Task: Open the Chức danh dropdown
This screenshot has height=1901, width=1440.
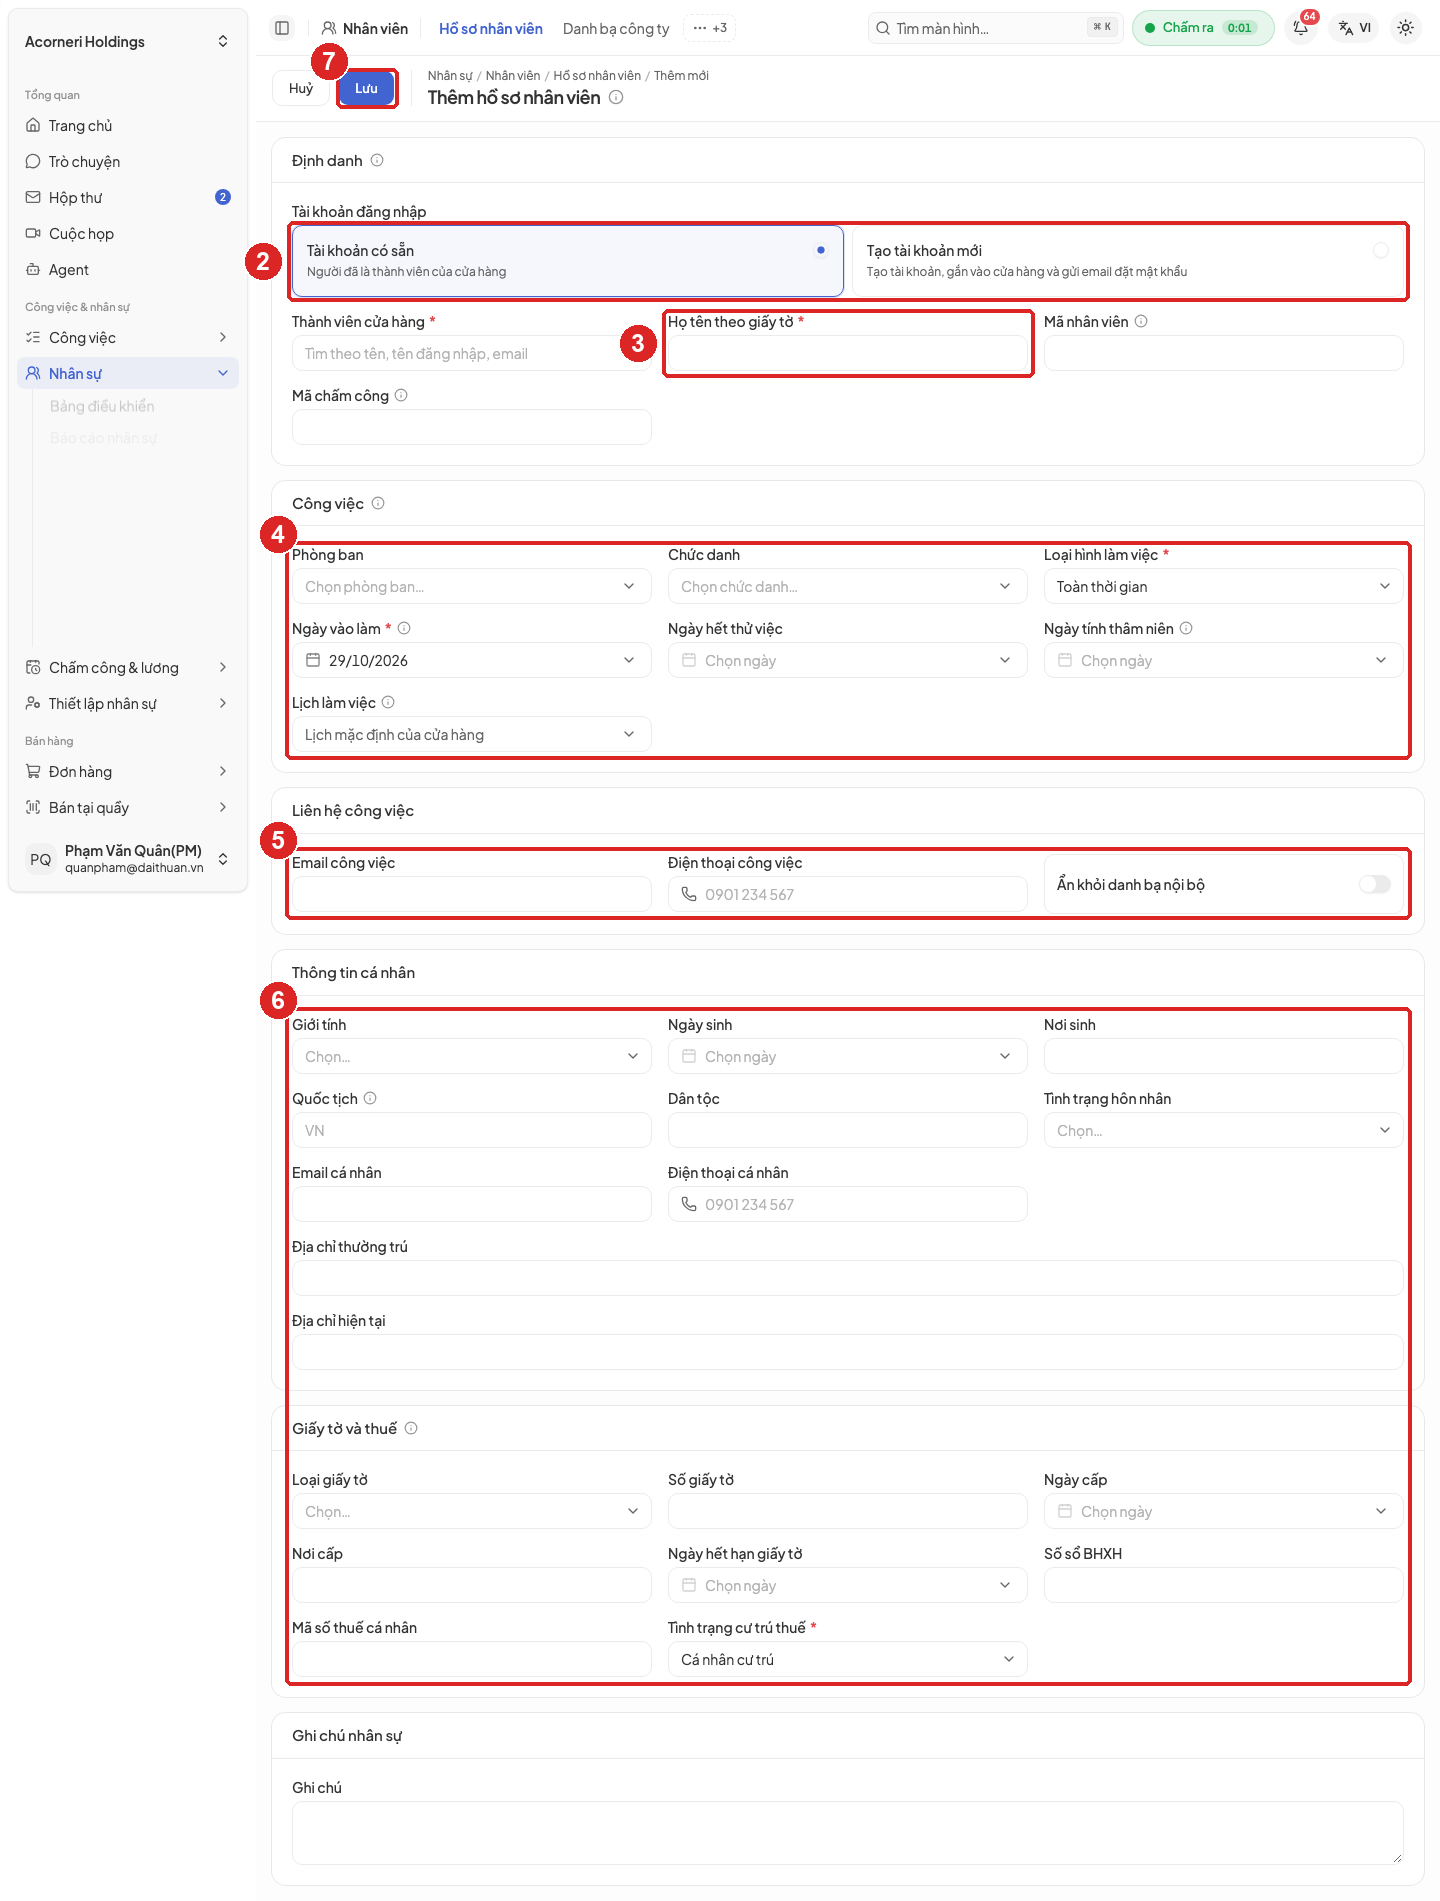Action: (848, 586)
